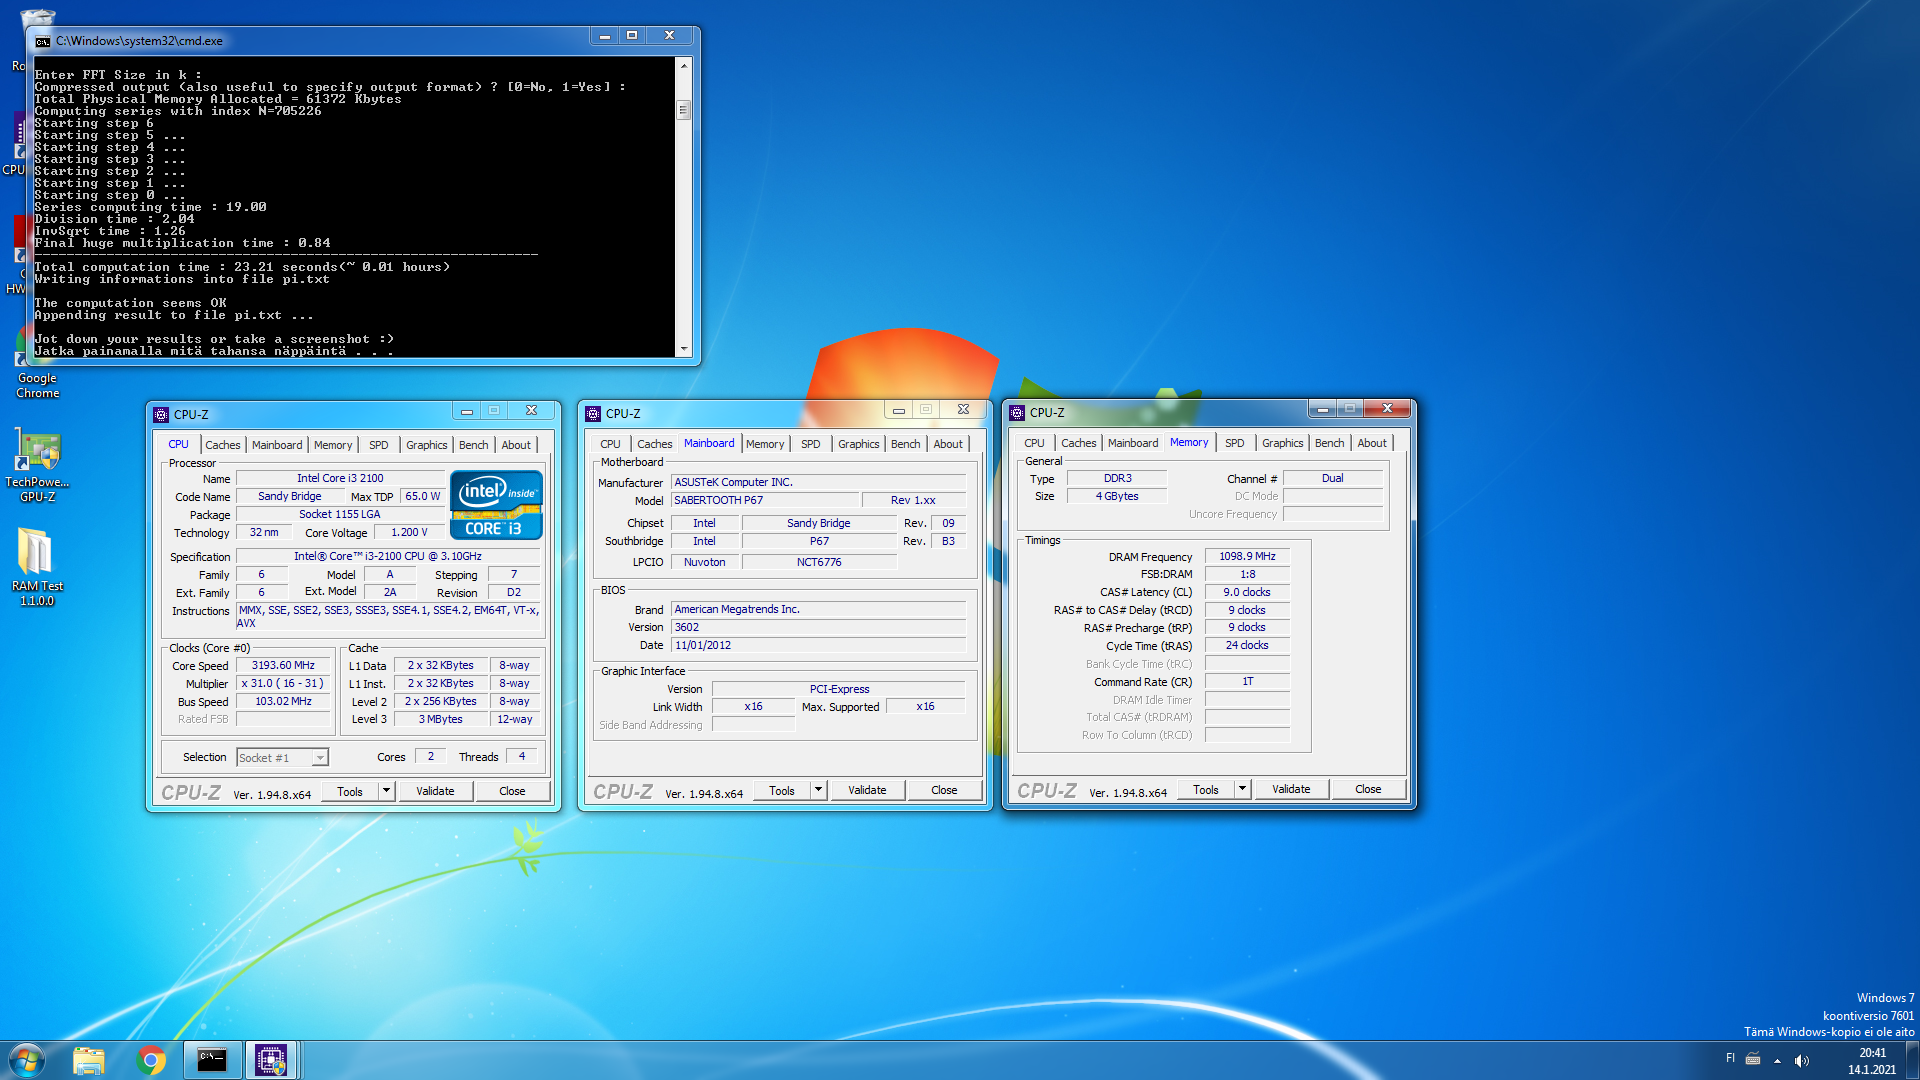The height and width of the screenshot is (1080, 1920).
Task: Switch to CPU tab in middle CPU-Z
Action: [610, 444]
